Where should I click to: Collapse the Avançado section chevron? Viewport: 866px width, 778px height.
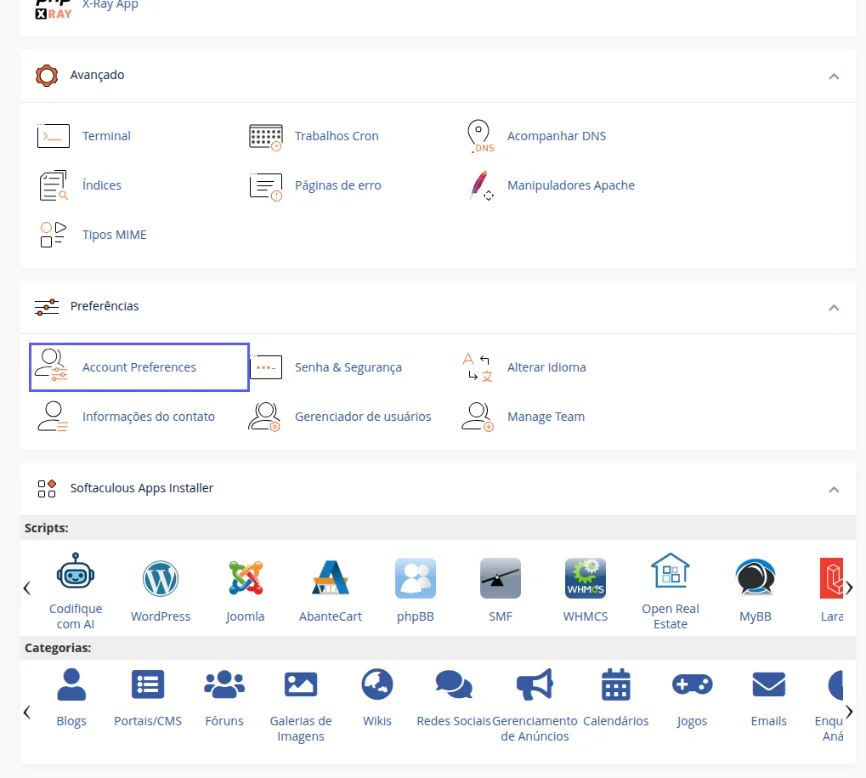[x=834, y=76]
